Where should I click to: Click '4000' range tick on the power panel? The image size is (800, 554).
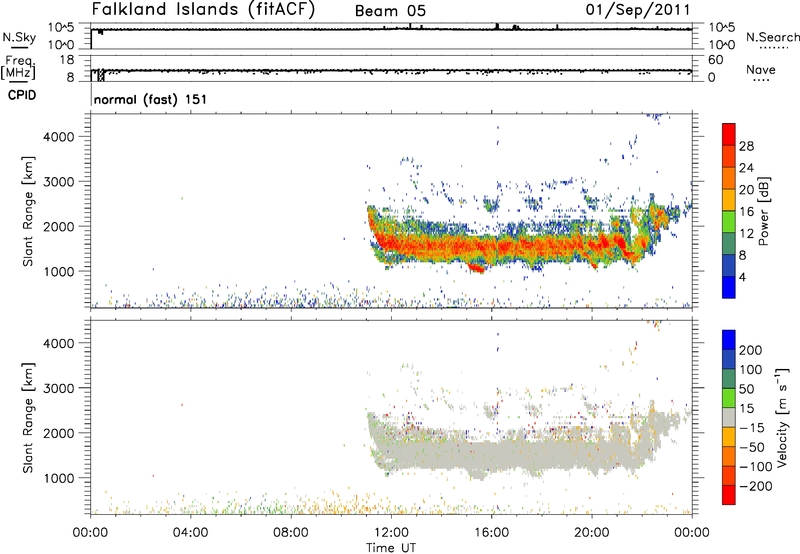tap(59, 137)
